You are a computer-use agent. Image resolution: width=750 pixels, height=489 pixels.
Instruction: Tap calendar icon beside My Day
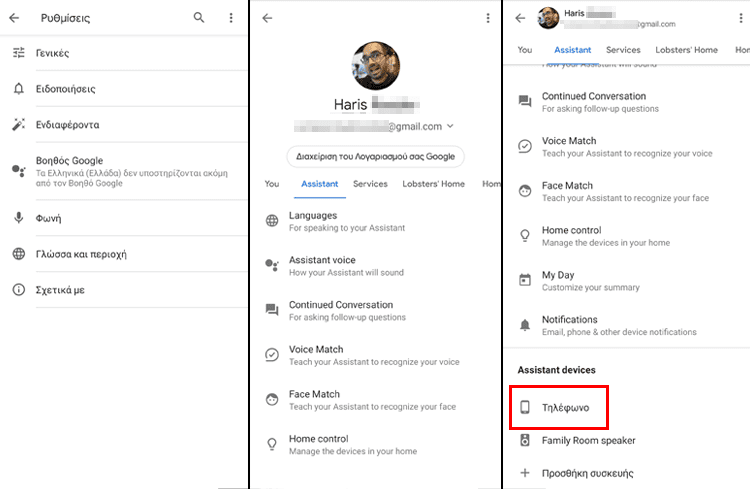tap(525, 280)
